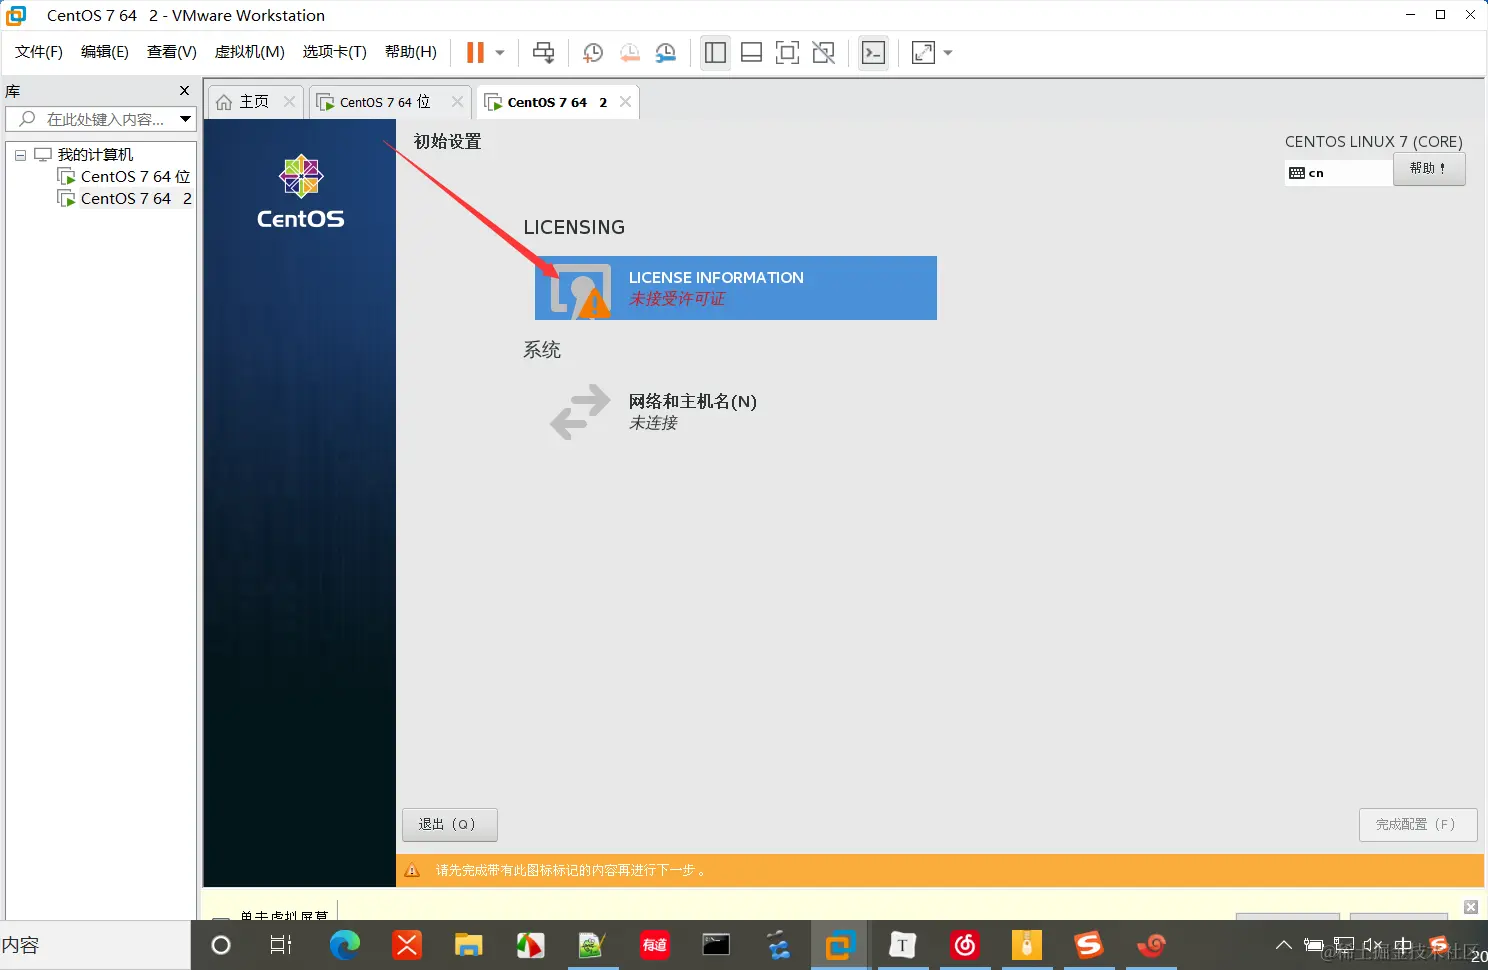Viewport: 1488px width, 970px height.
Task: Collapse the 我的计算机 tree node
Action: click(20, 155)
